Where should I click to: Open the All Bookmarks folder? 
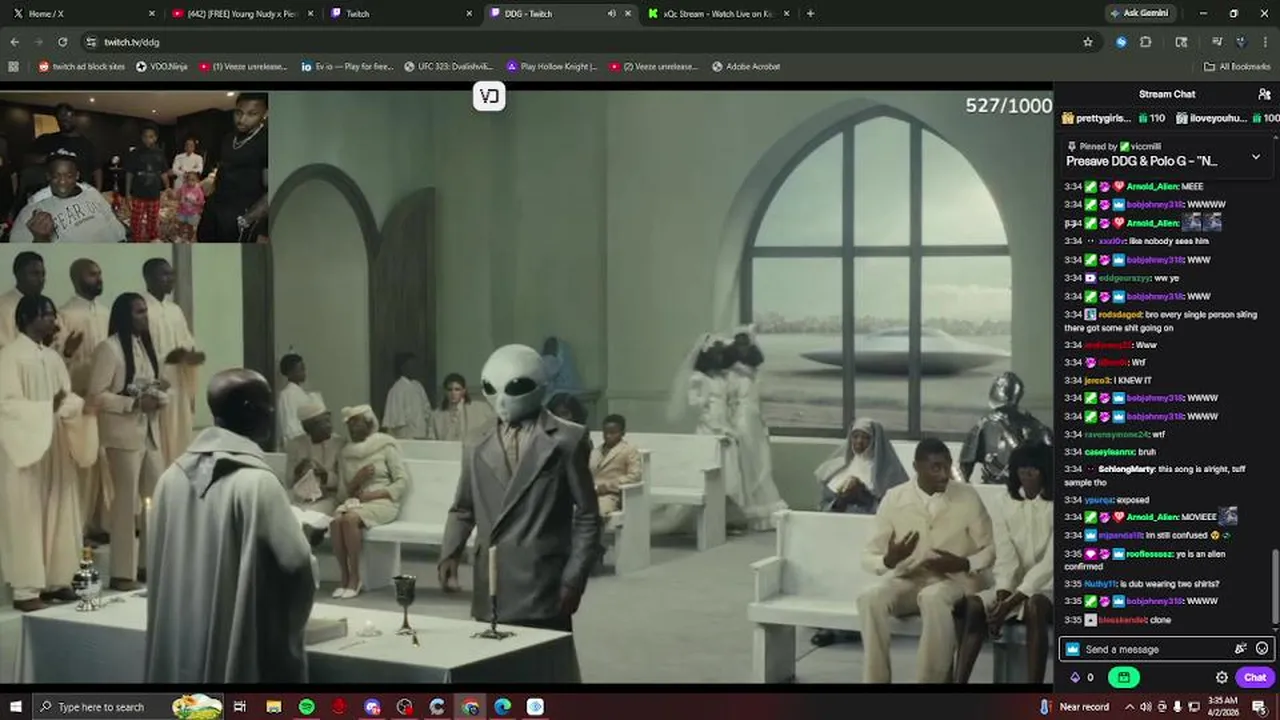[1237, 66]
